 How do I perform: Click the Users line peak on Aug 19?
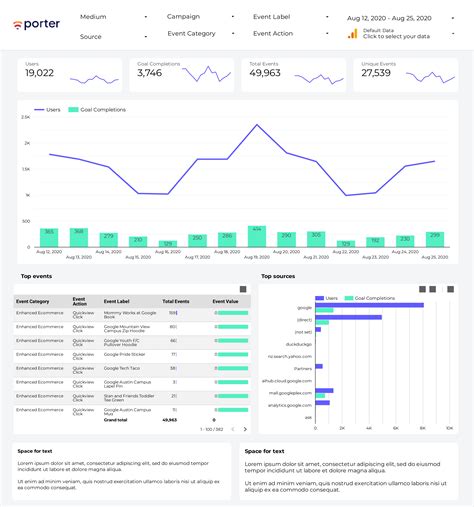[257, 125]
